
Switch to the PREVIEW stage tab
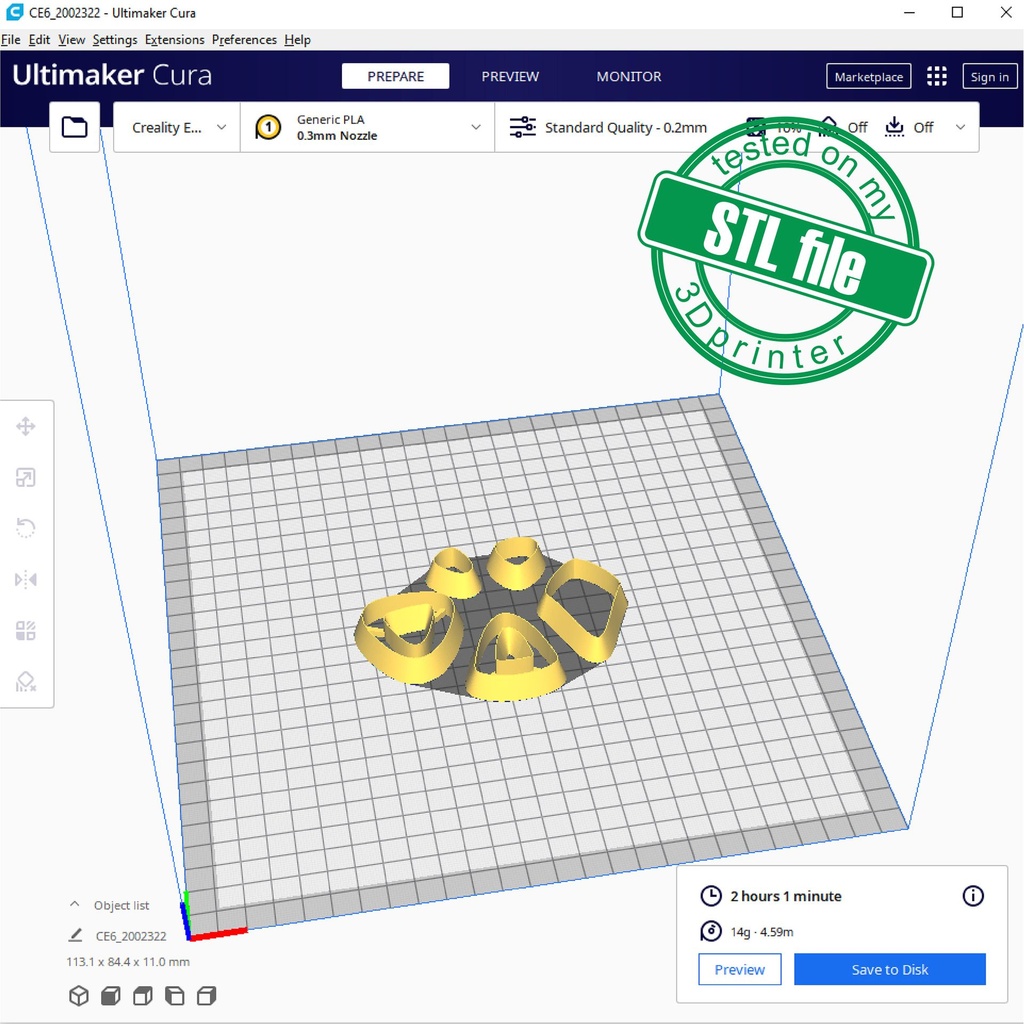coord(510,77)
